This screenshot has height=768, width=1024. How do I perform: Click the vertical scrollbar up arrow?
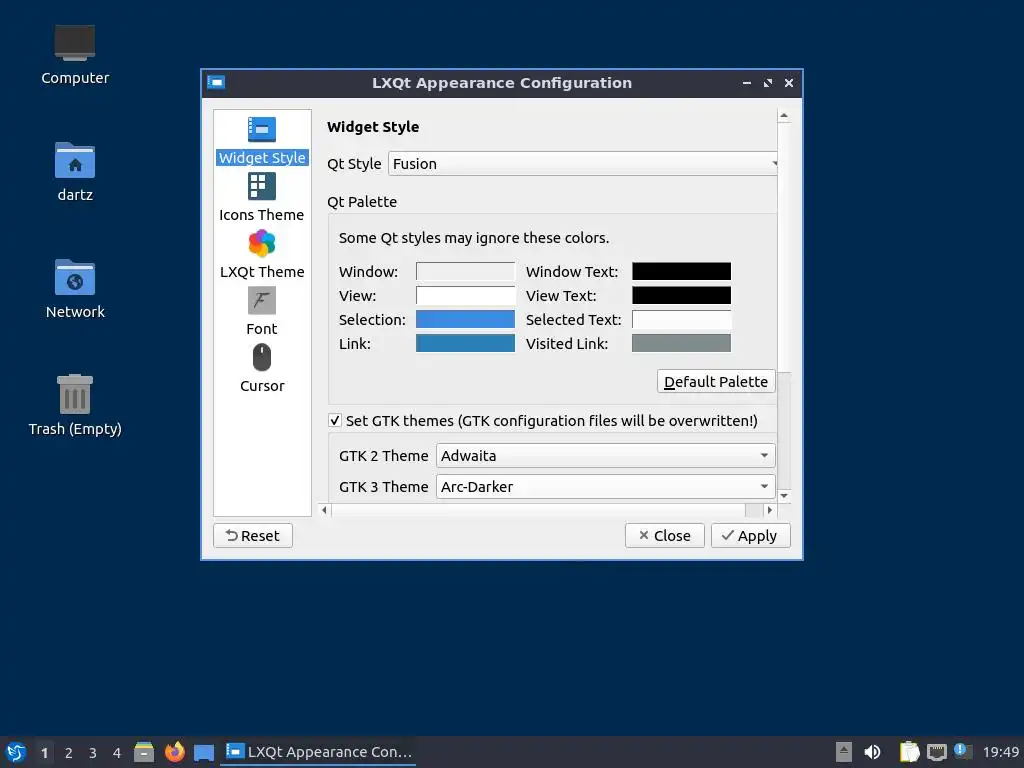coord(784,116)
